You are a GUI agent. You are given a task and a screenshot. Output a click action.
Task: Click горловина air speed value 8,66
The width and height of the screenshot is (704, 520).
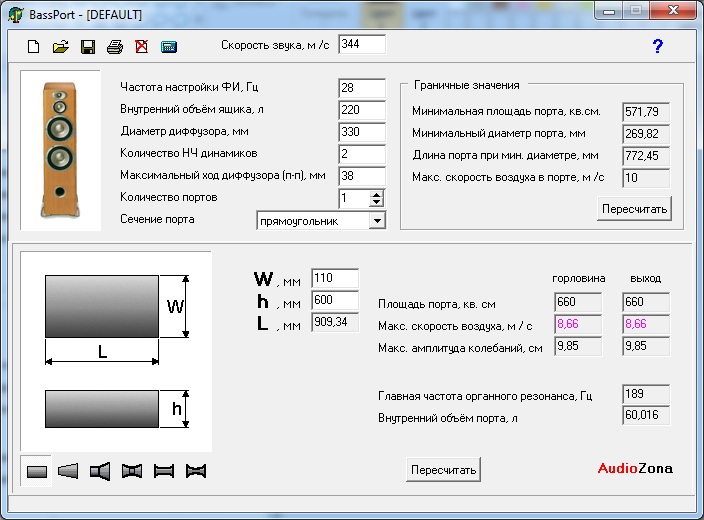click(578, 324)
